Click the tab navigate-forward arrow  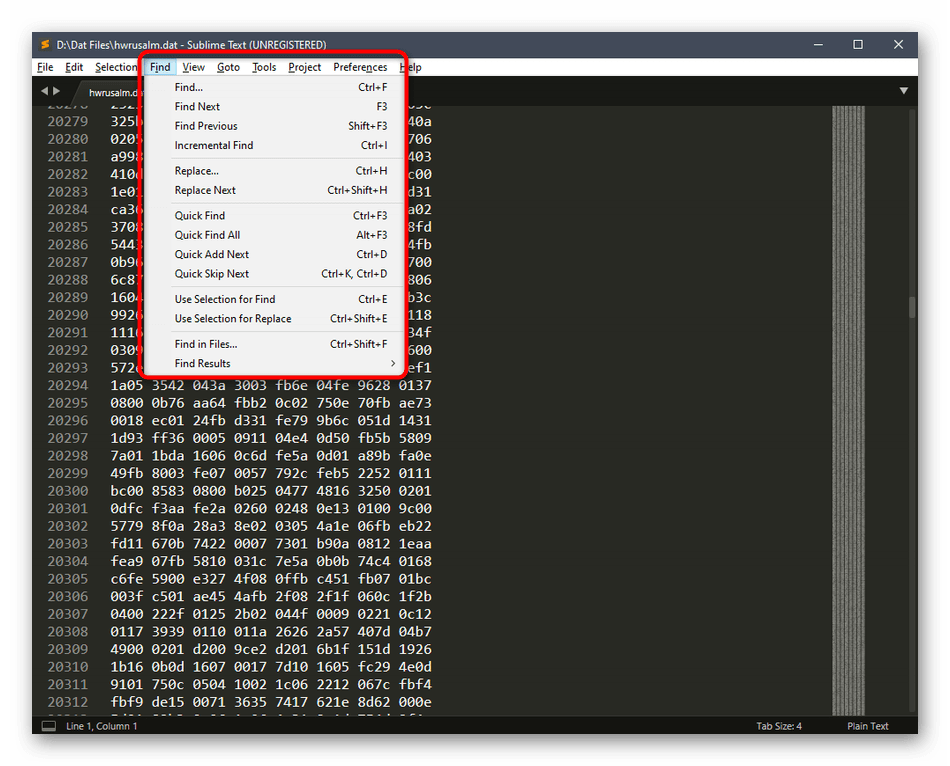(56, 91)
